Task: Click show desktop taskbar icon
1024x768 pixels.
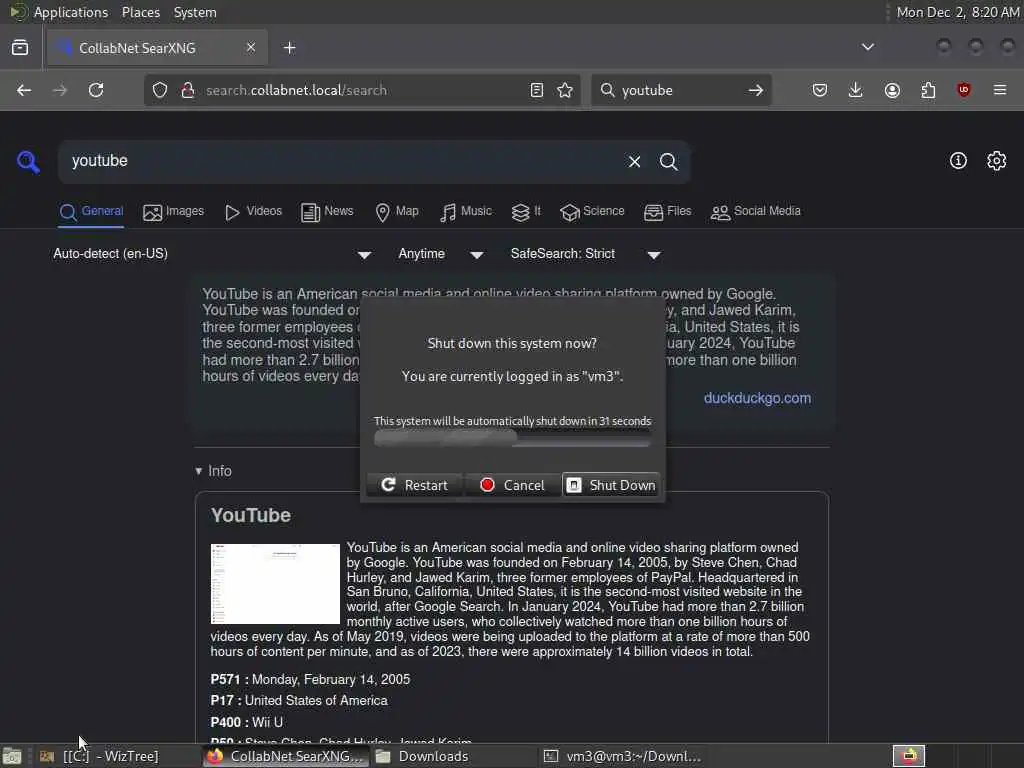Action: coord(12,757)
